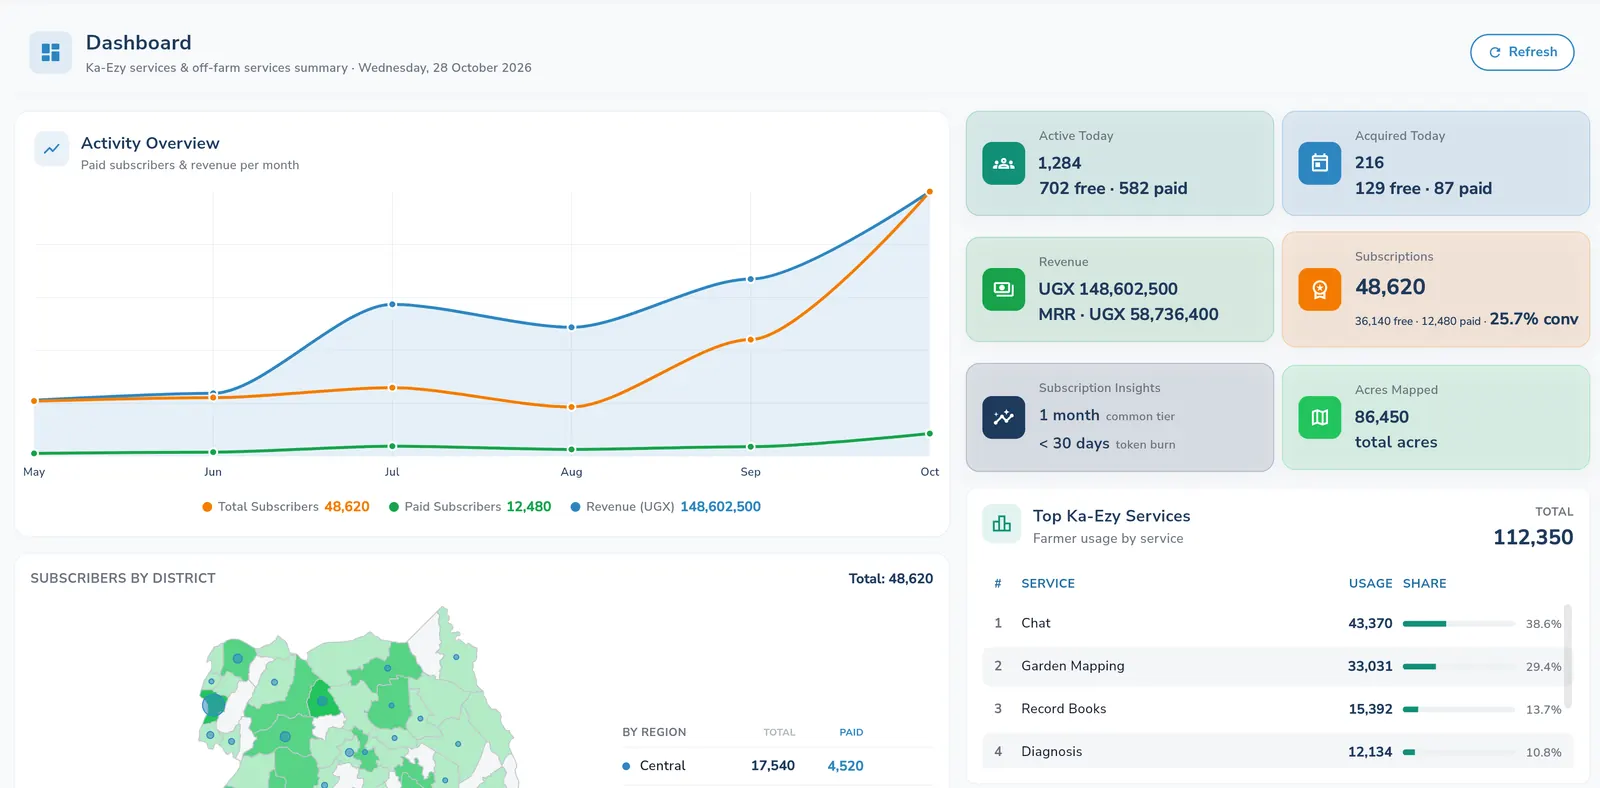The height and width of the screenshot is (788, 1600).
Task: Click the SHARE column header
Action: coord(1424,584)
